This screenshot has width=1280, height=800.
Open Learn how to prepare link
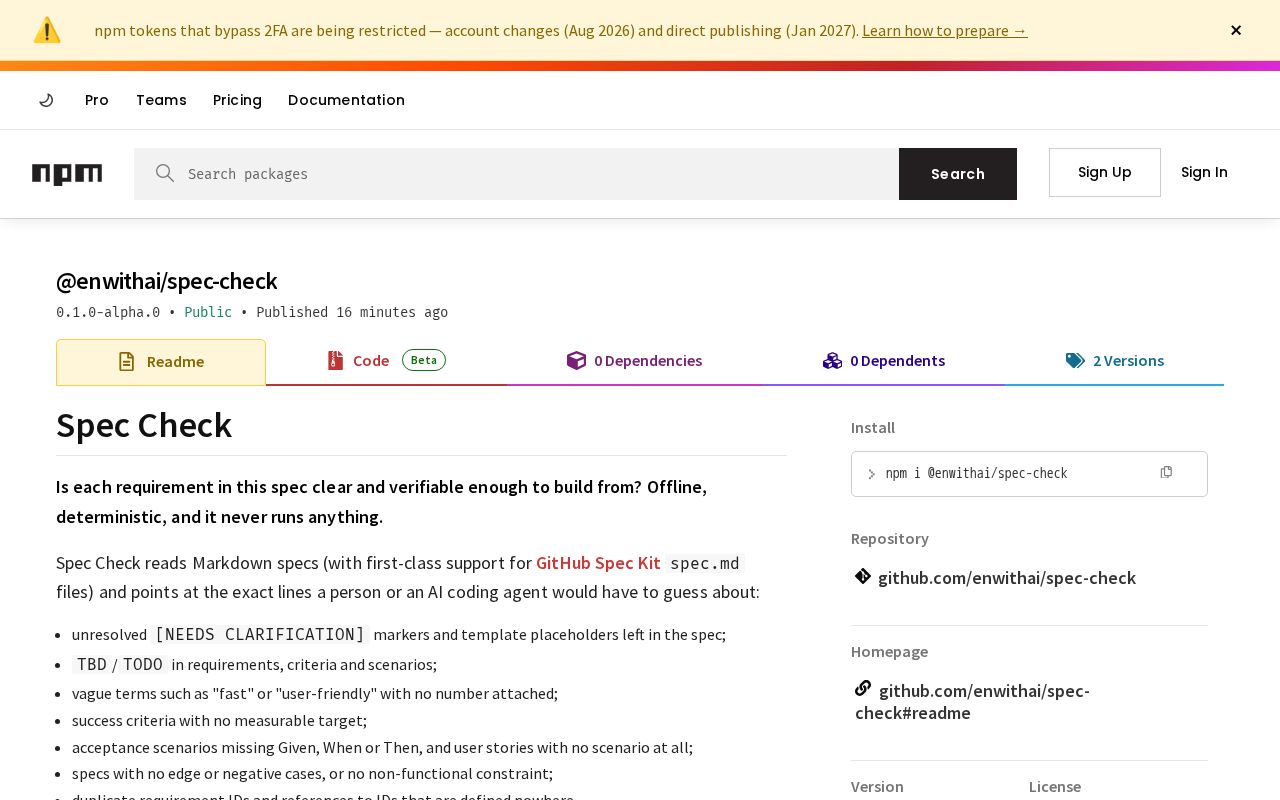tap(944, 30)
